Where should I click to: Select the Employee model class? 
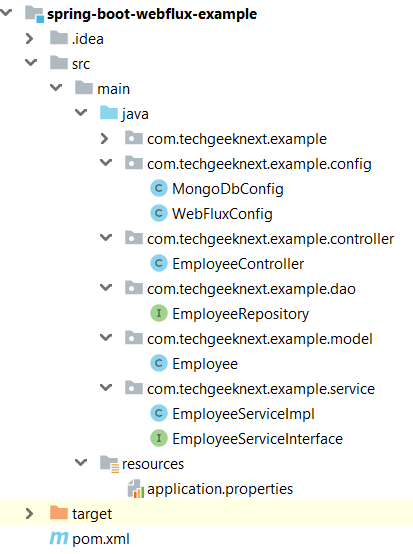pos(205,364)
